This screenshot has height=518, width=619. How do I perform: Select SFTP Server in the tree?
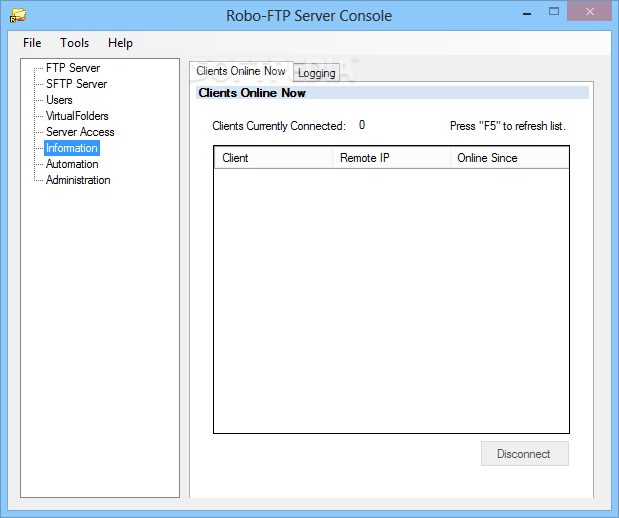[x=76, y=84]
